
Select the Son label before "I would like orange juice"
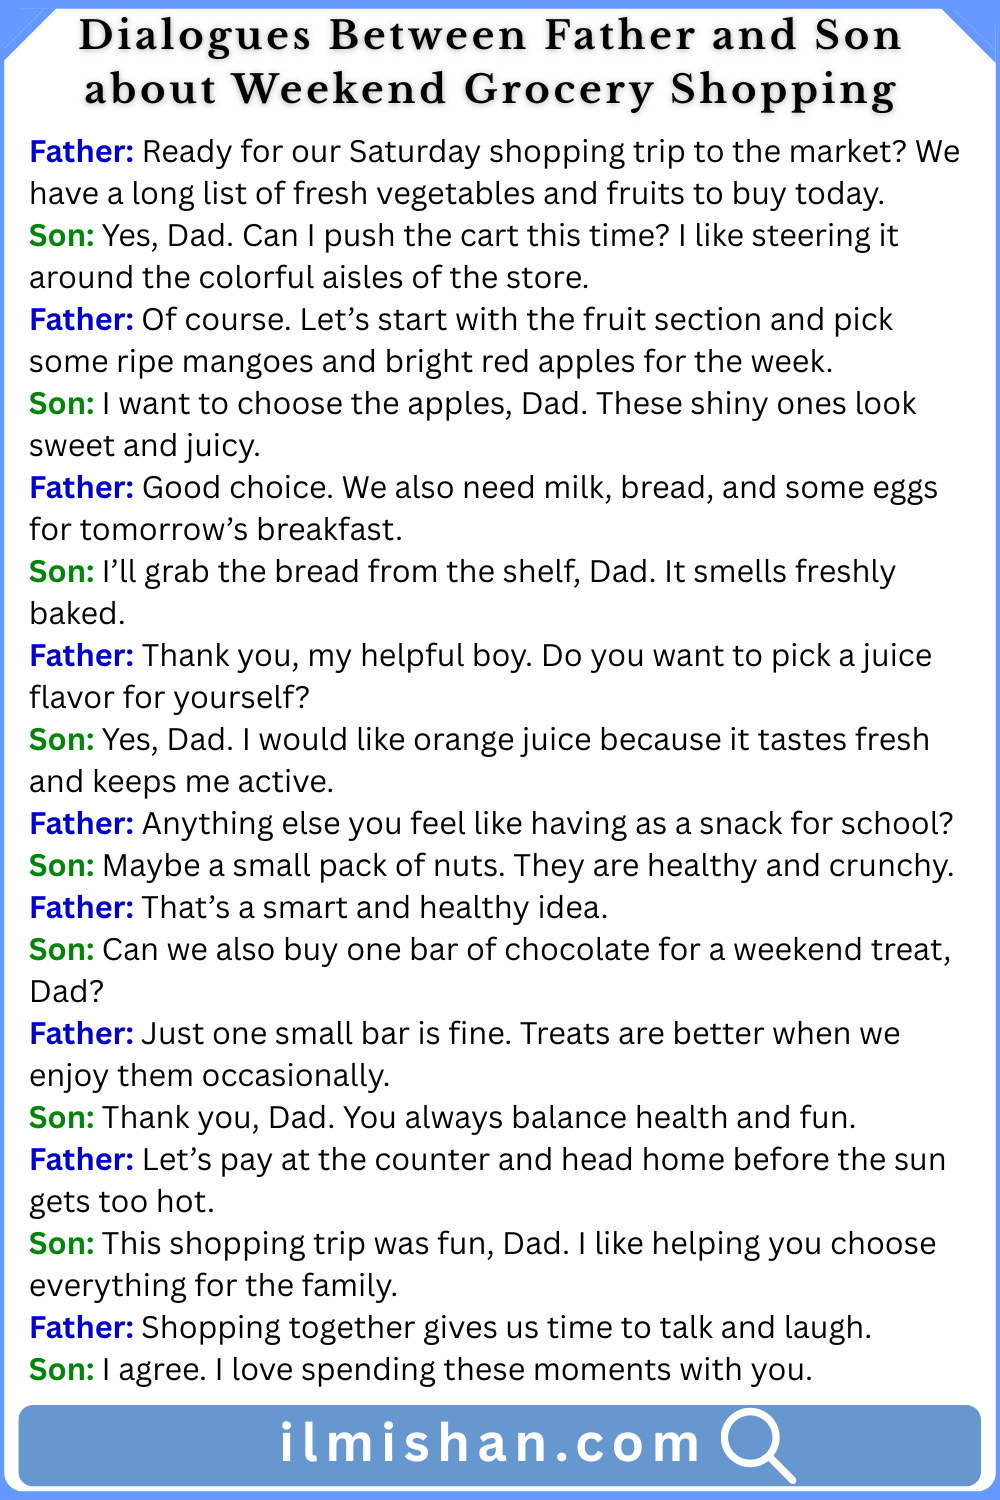click(61, 740)
